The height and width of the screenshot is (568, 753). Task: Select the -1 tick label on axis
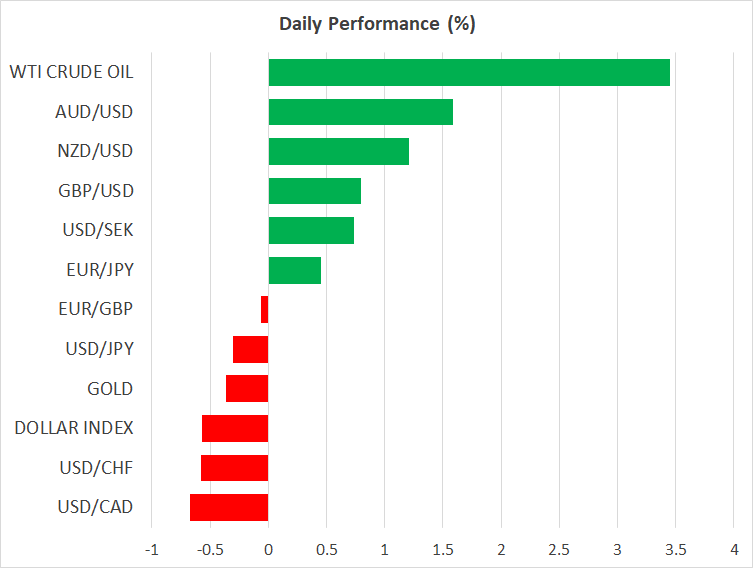point(151,549)
